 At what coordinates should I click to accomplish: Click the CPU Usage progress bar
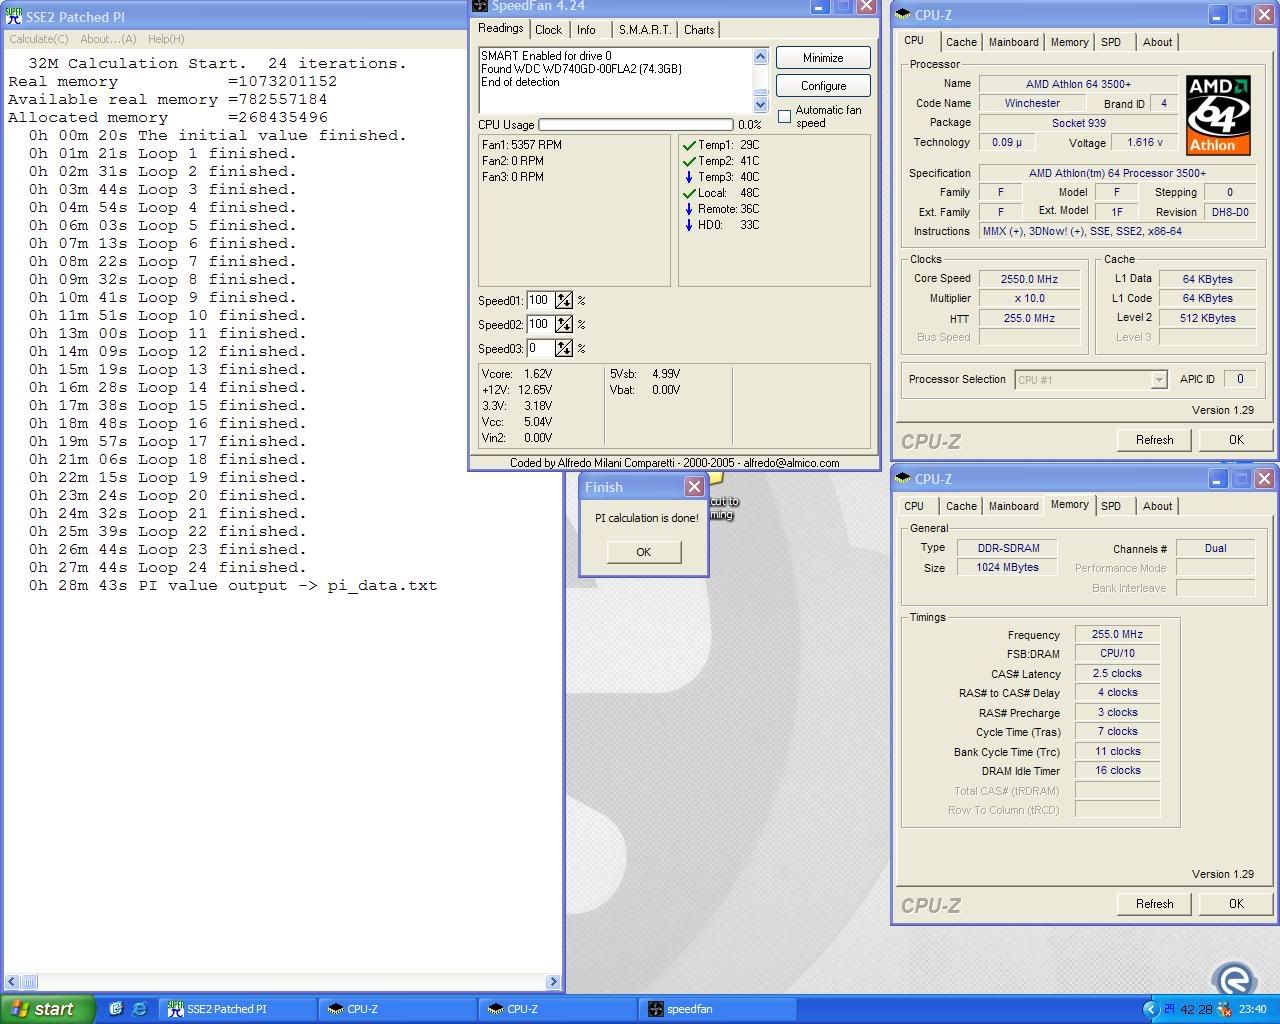(x=635, y=125)
